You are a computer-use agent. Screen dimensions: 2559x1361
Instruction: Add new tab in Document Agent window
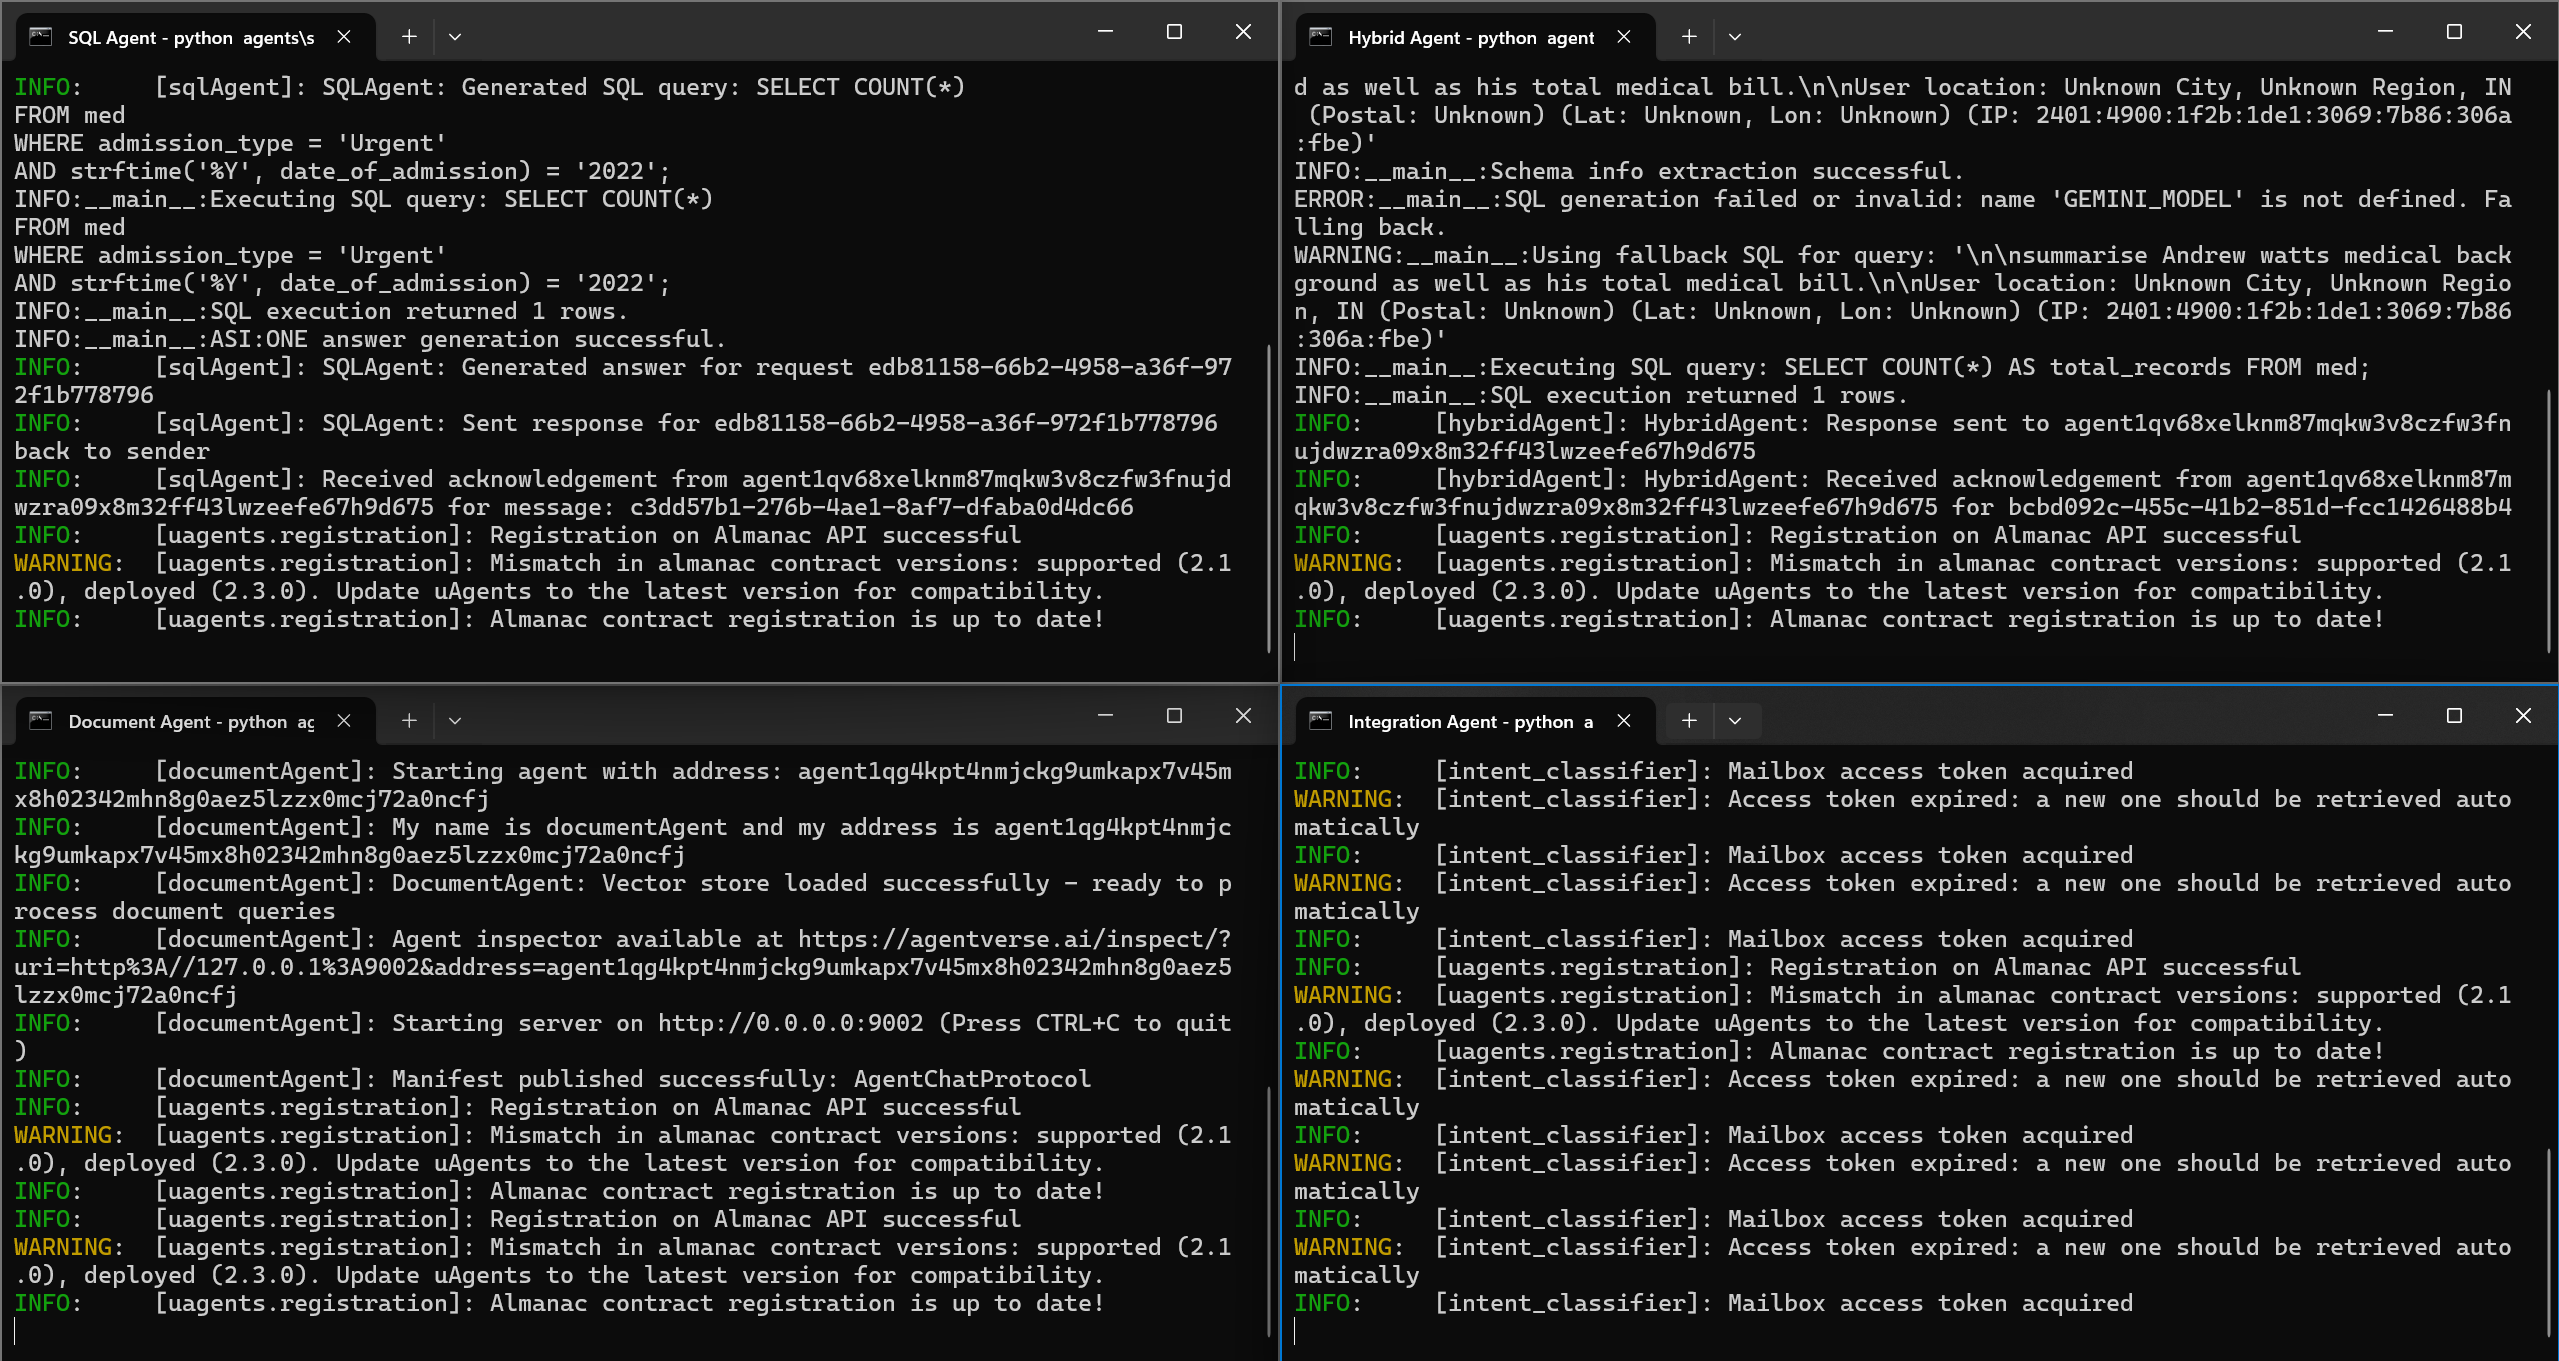pos(409,721)
